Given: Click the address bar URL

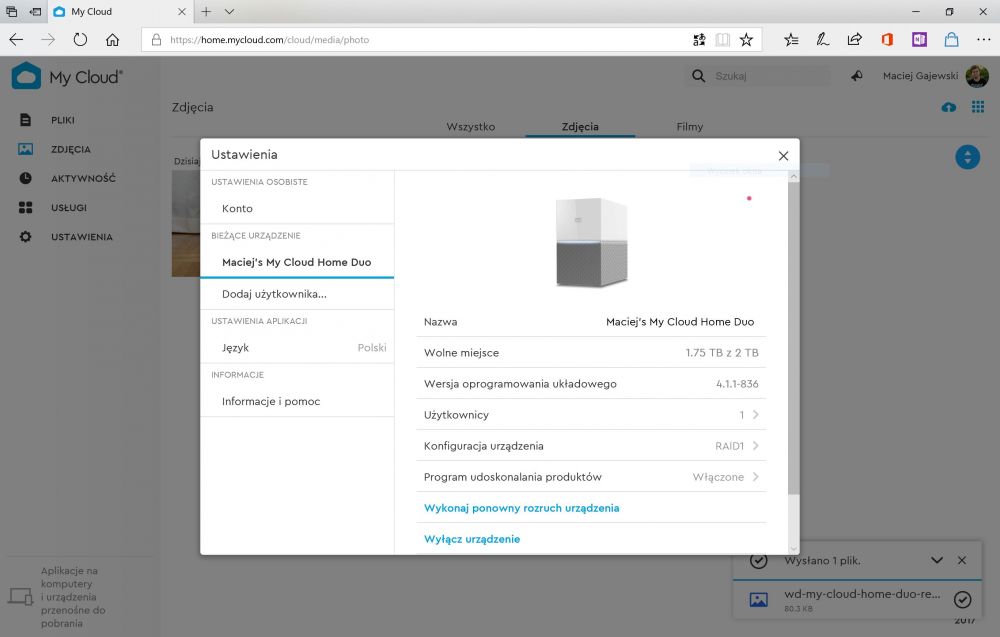Looking at the screenshot, I should coord(269,40).
